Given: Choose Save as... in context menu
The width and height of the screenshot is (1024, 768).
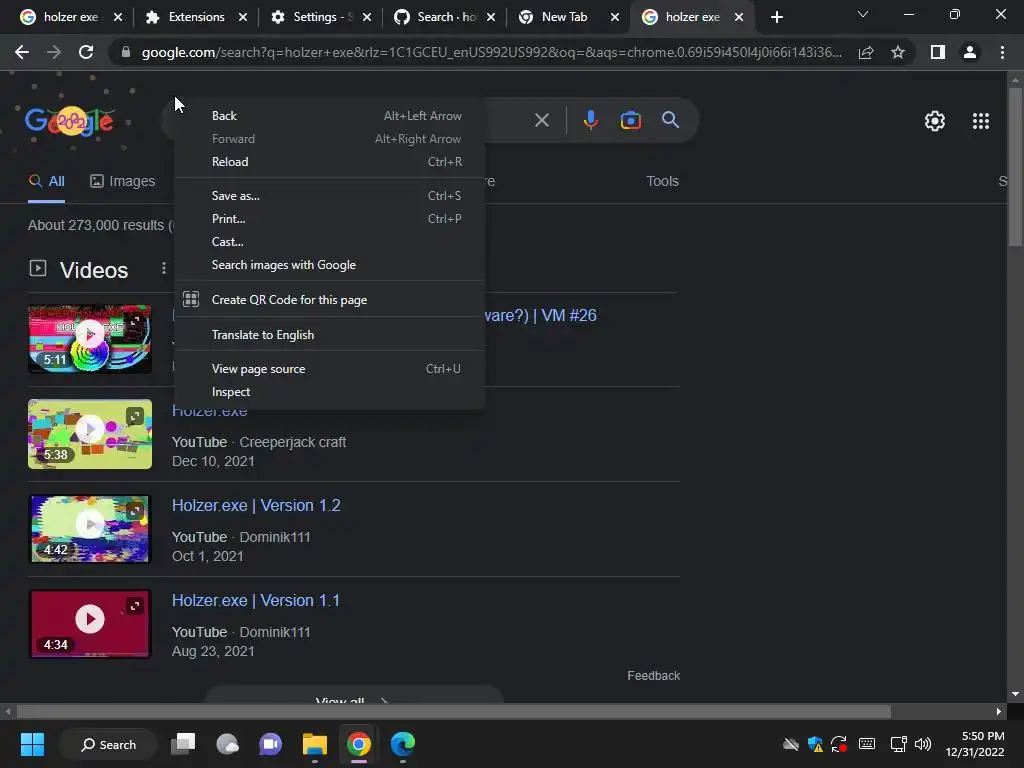Looking at the screenshot, I should [x=329, y=195].
